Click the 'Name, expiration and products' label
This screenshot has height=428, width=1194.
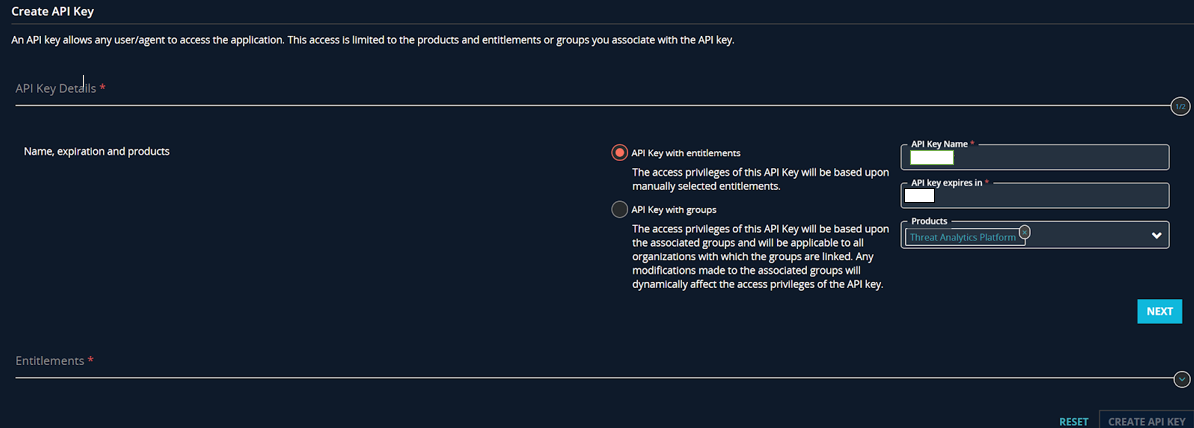pyautogui.click(x=96, y=151)
